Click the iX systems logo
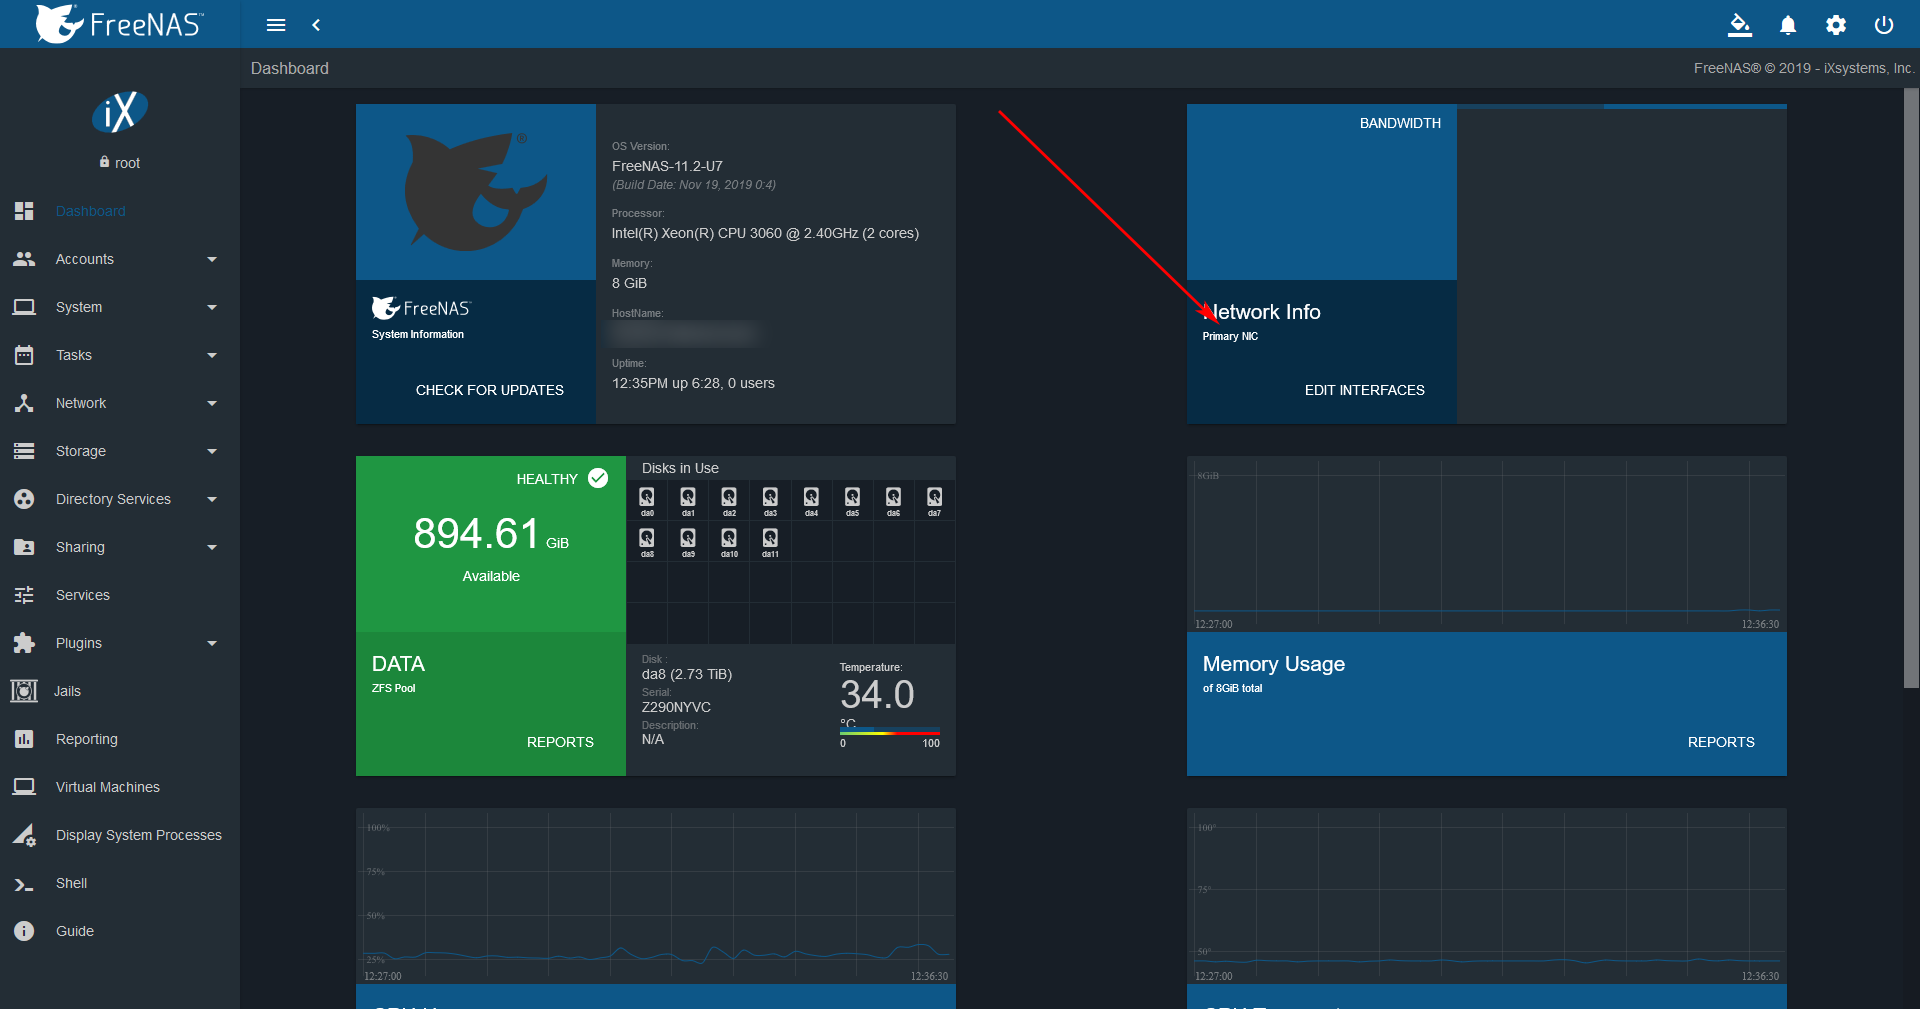1920x1009 pixels. [120, 112]
